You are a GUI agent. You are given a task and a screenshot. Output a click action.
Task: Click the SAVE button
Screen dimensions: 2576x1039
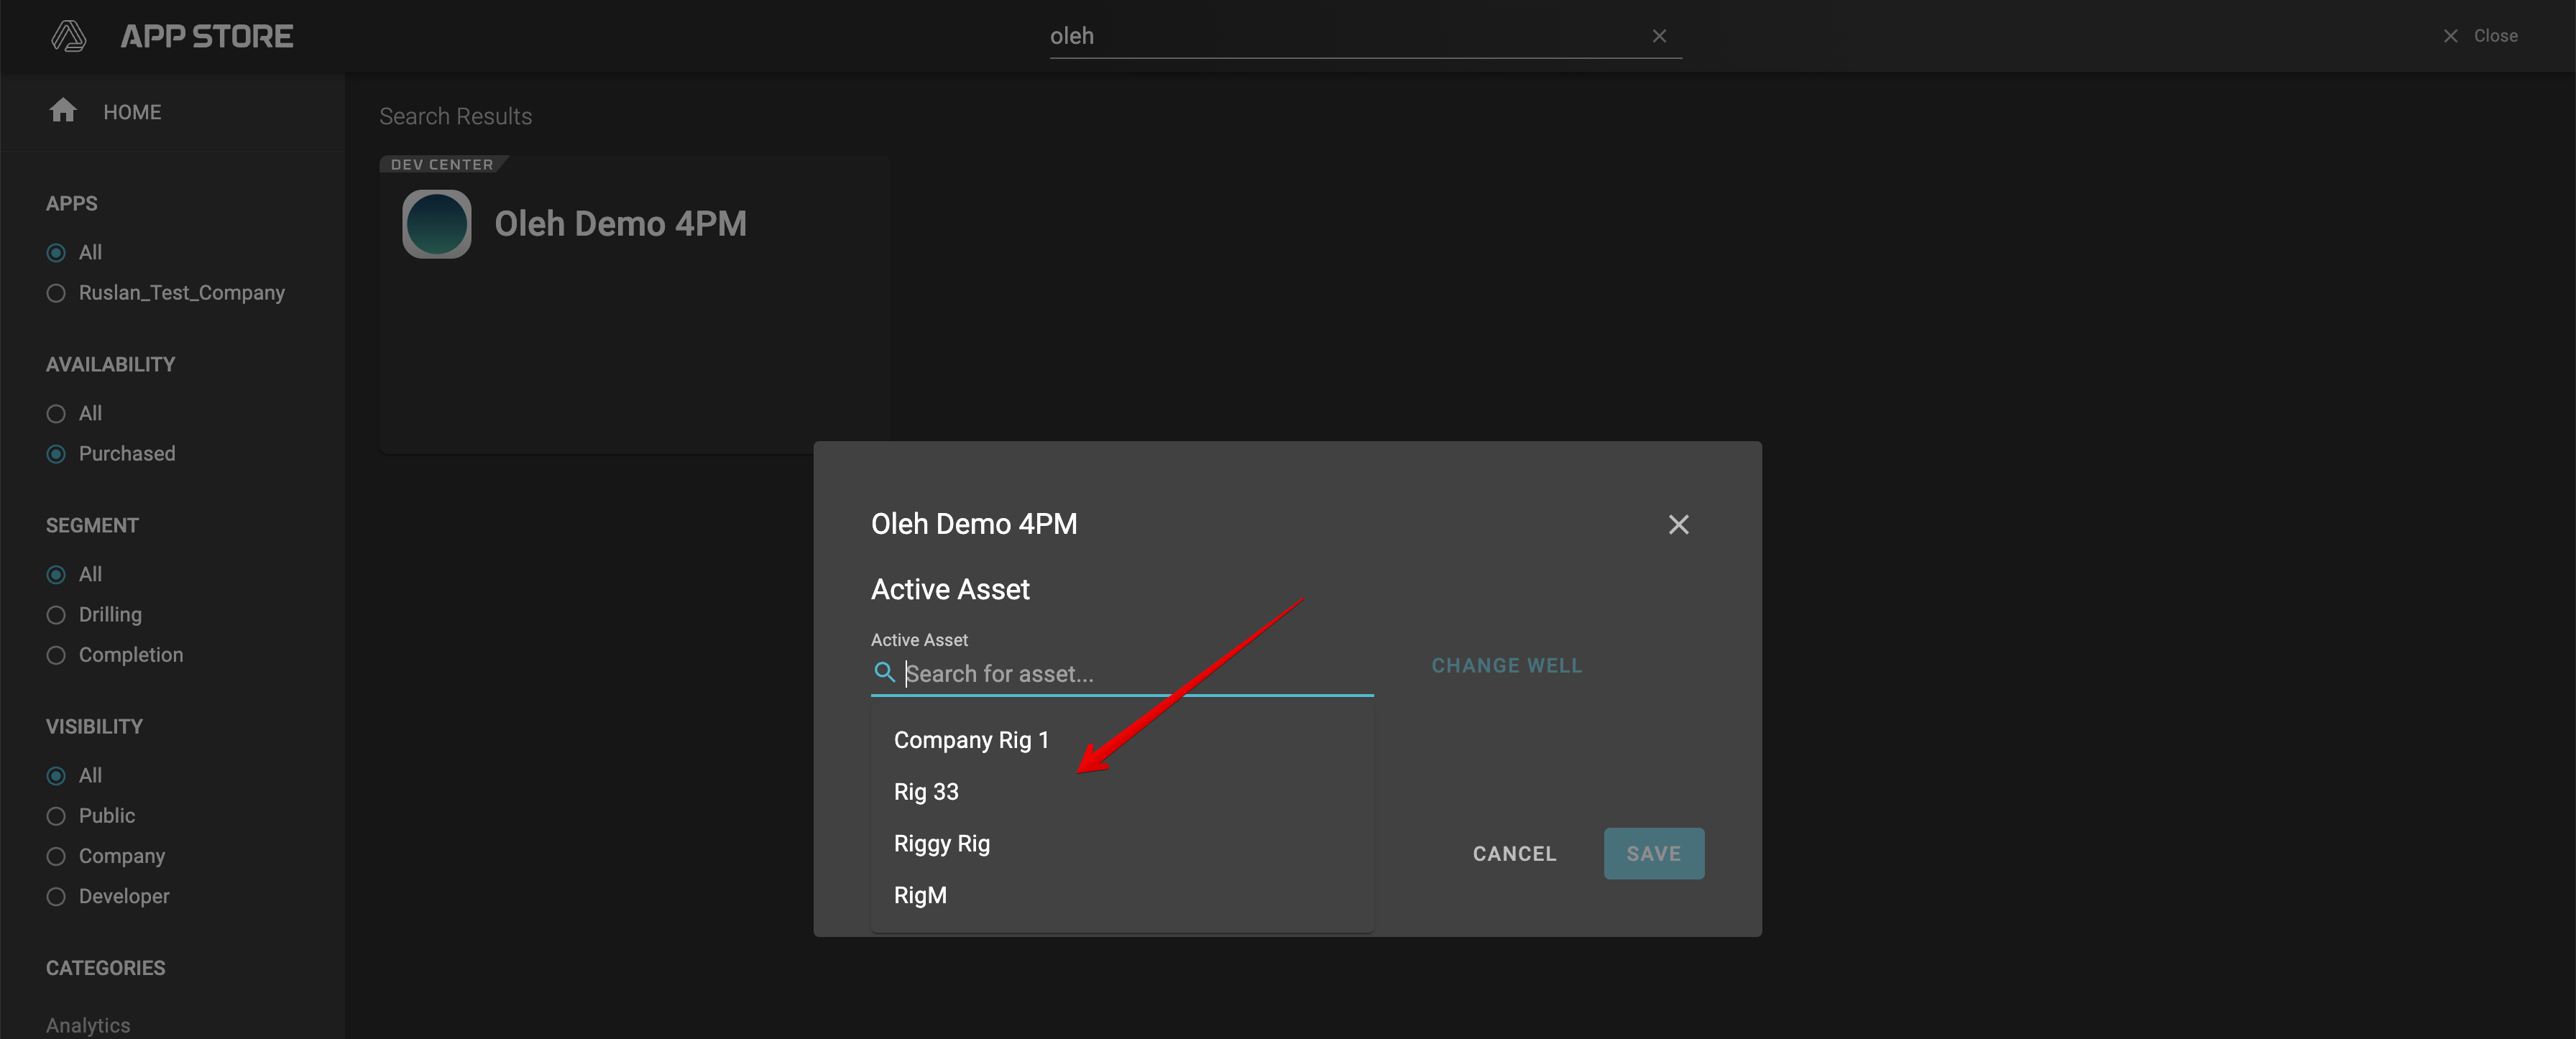1653,854
